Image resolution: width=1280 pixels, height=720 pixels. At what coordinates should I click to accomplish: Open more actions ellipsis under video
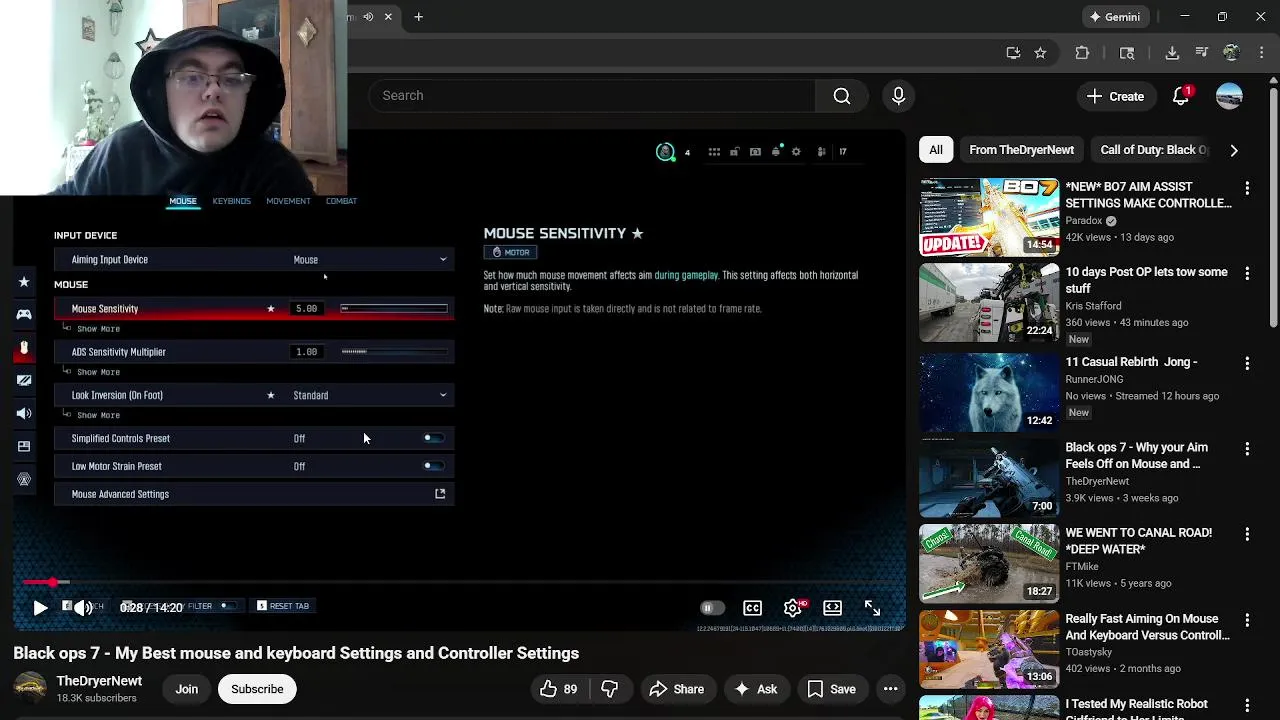890,689
